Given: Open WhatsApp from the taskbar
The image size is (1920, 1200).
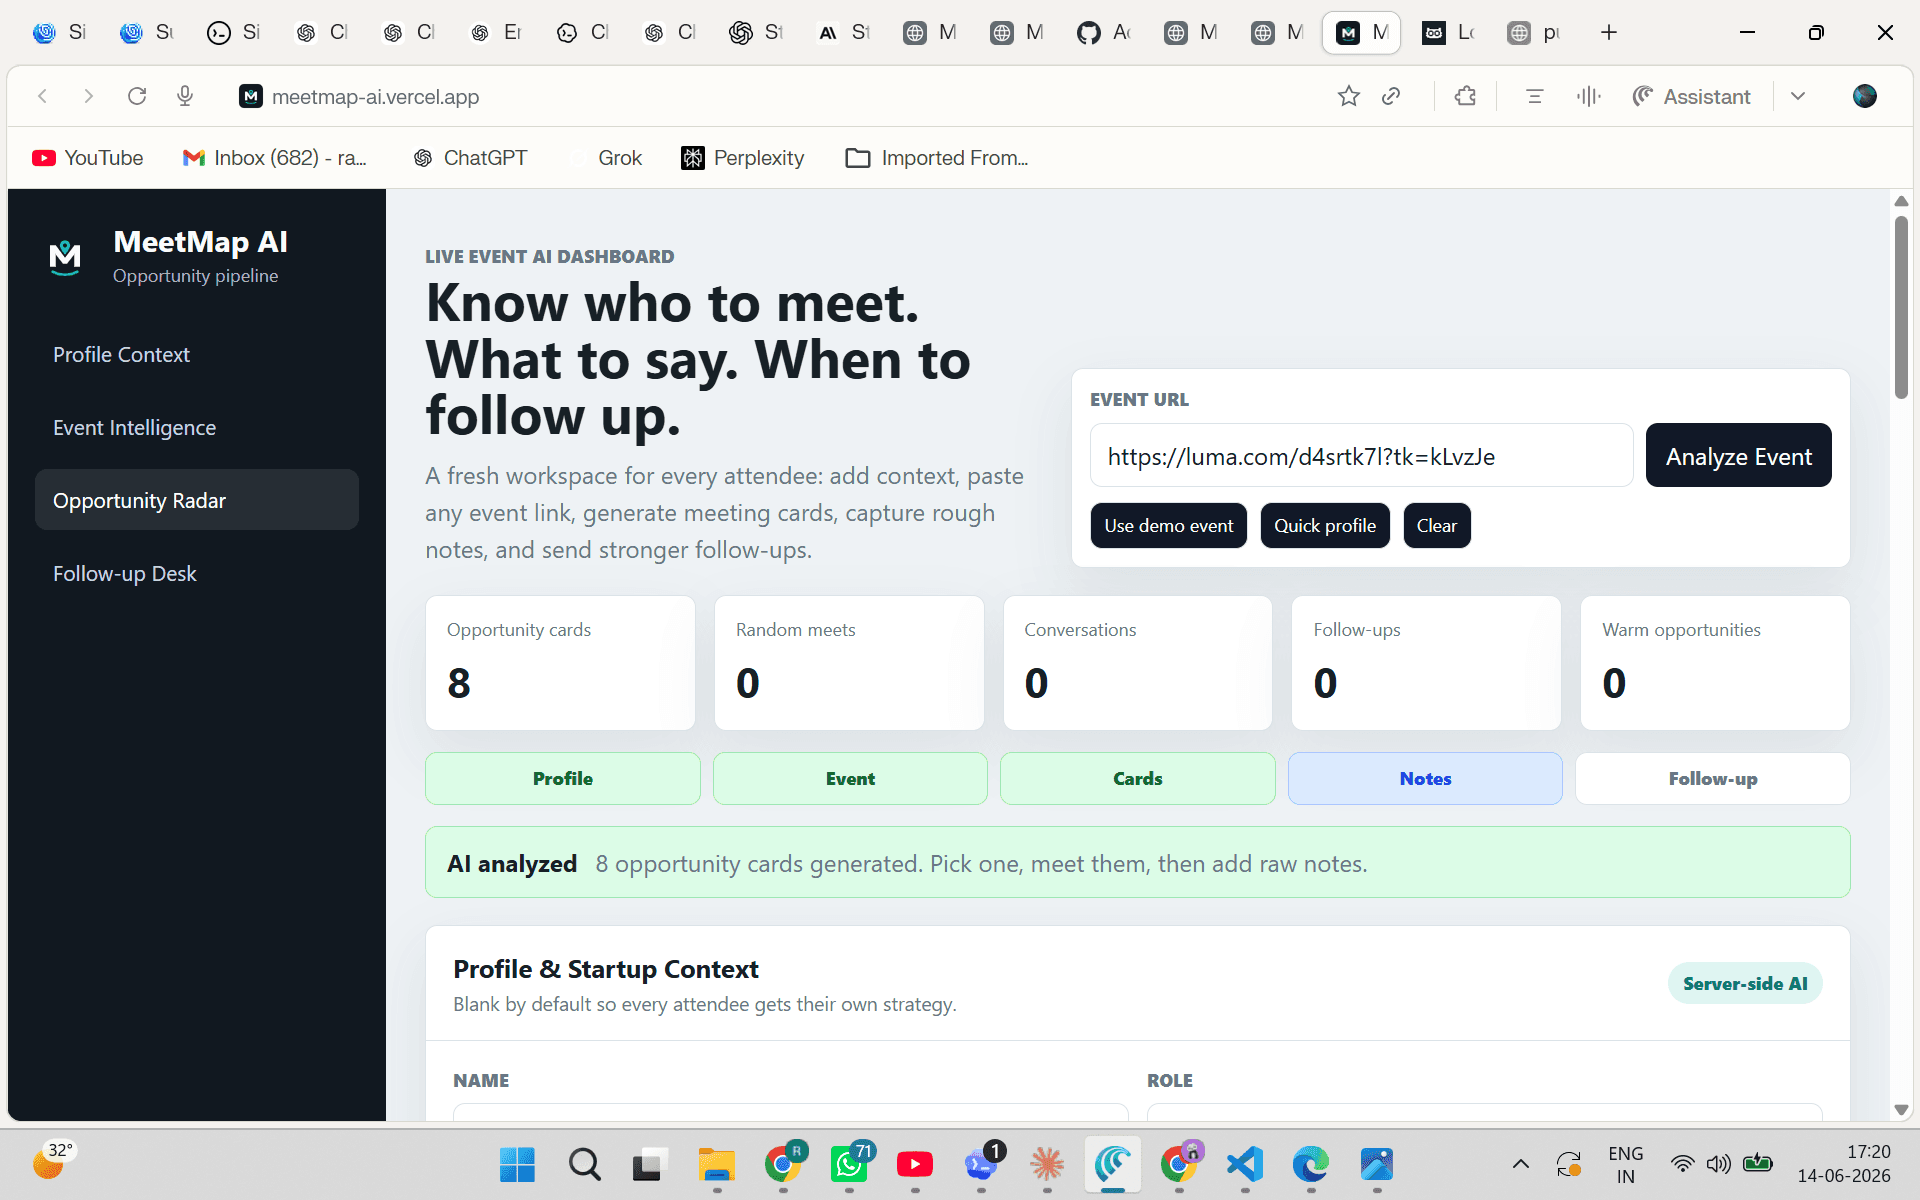Looking at the screenshot, I should (849, 1164).
